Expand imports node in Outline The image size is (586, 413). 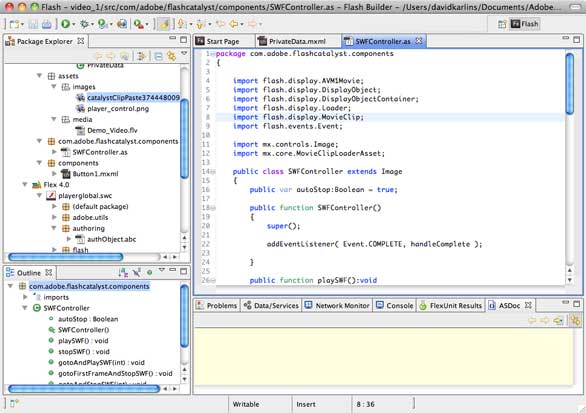(x=25, y=297)
